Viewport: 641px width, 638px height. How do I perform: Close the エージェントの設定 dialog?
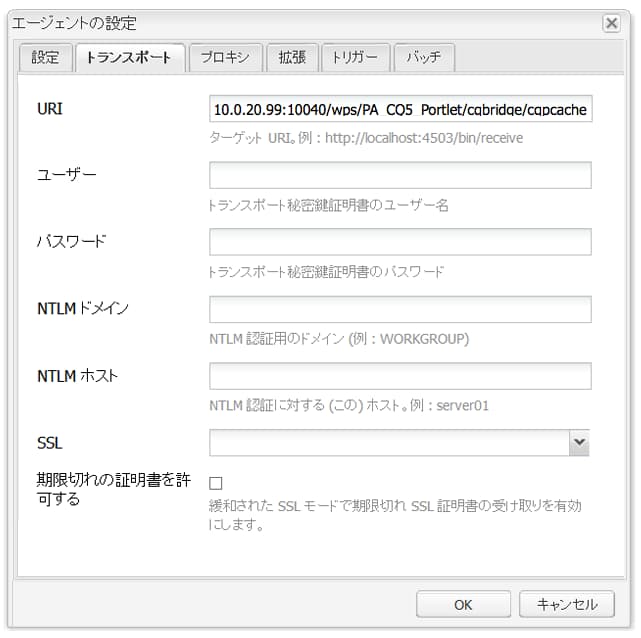click(x=611, y=23)
